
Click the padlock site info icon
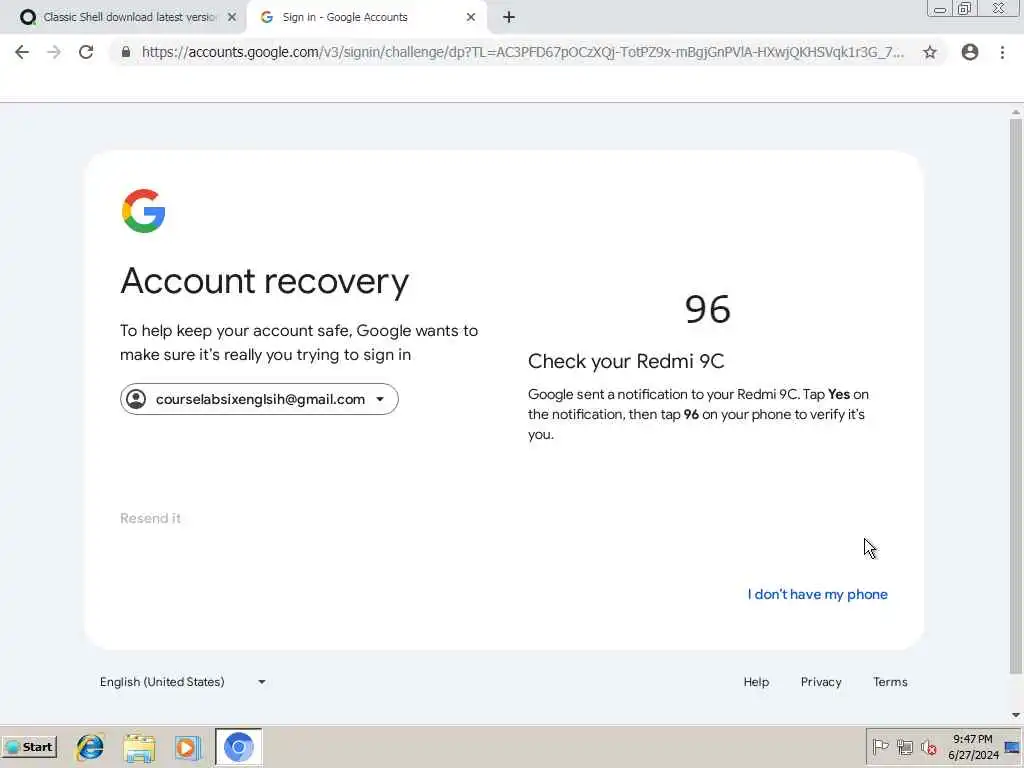pos(126,52)
